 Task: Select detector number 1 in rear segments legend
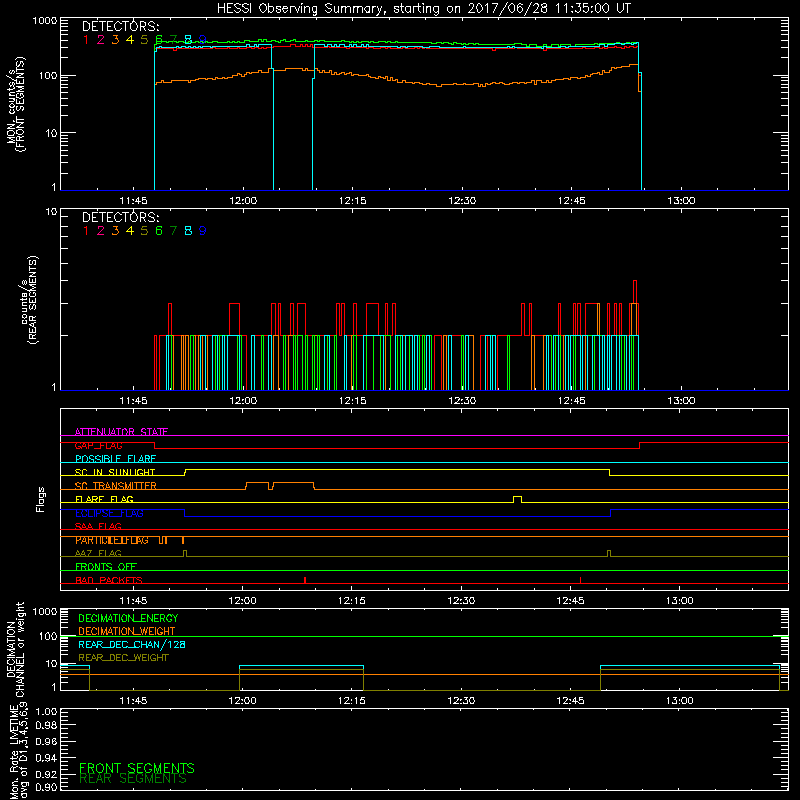coord(86,231)
